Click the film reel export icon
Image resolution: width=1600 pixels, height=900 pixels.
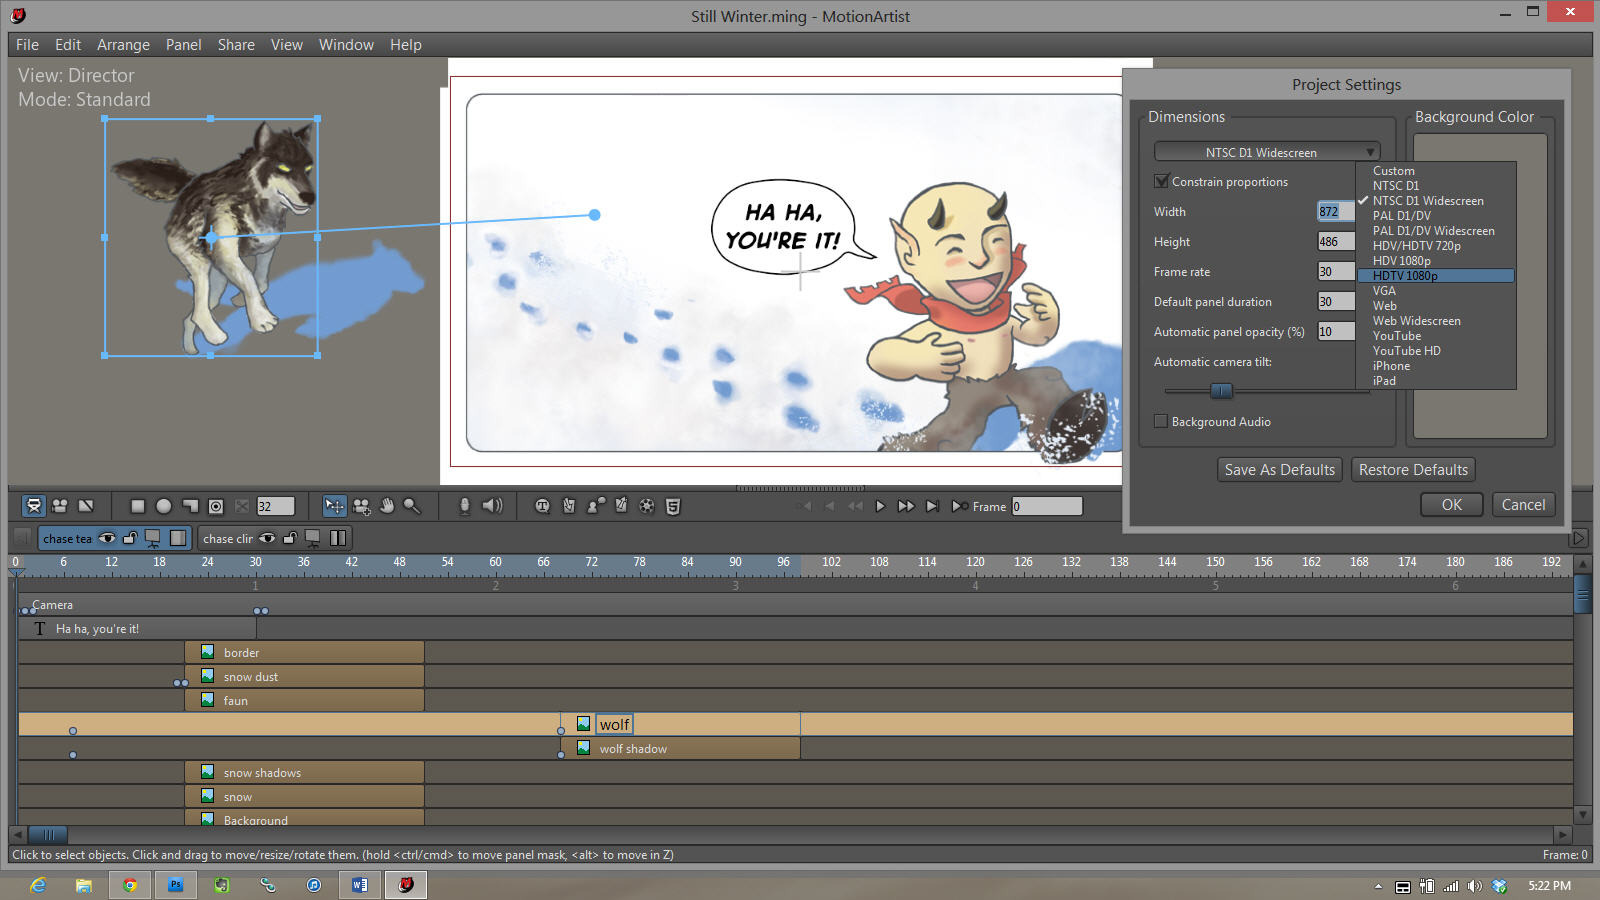647,506
